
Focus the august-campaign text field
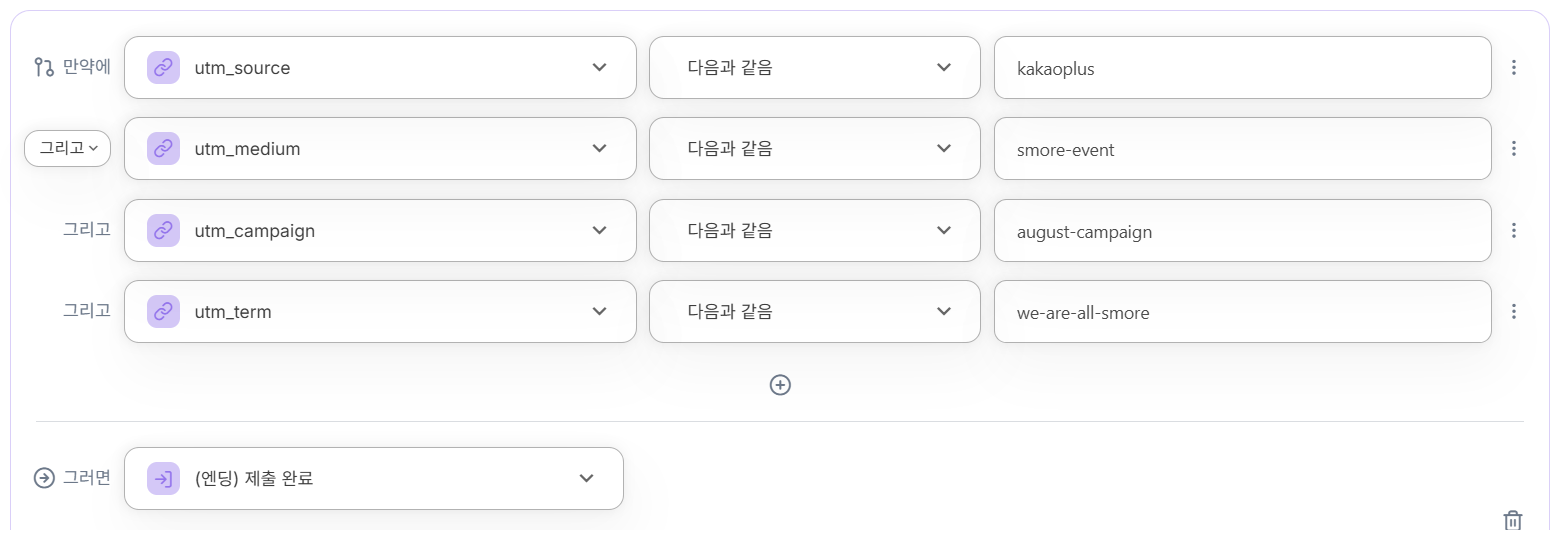1242,232
